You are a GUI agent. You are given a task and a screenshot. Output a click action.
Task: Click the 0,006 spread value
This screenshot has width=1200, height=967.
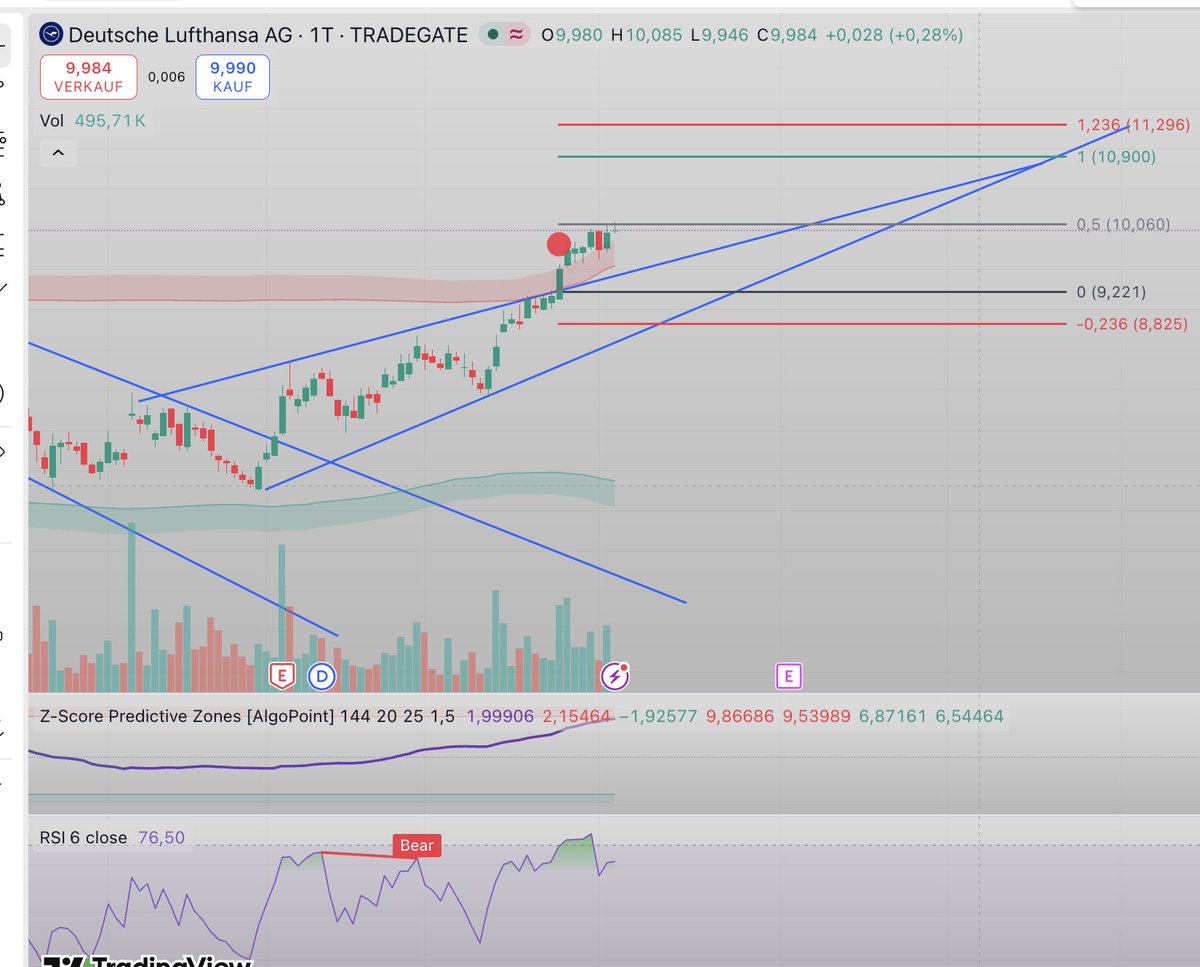click(166, 76)
